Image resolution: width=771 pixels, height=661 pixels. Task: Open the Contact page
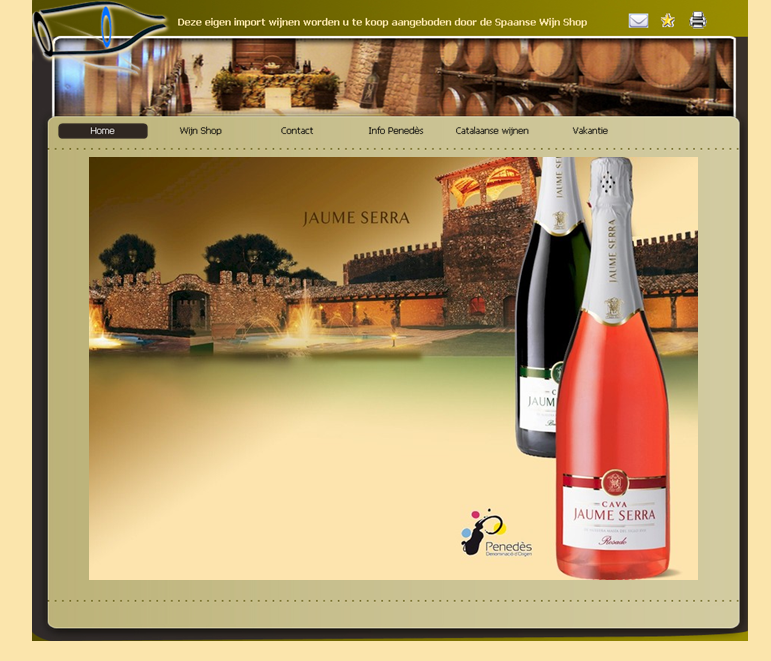click(x=297, y=131)
